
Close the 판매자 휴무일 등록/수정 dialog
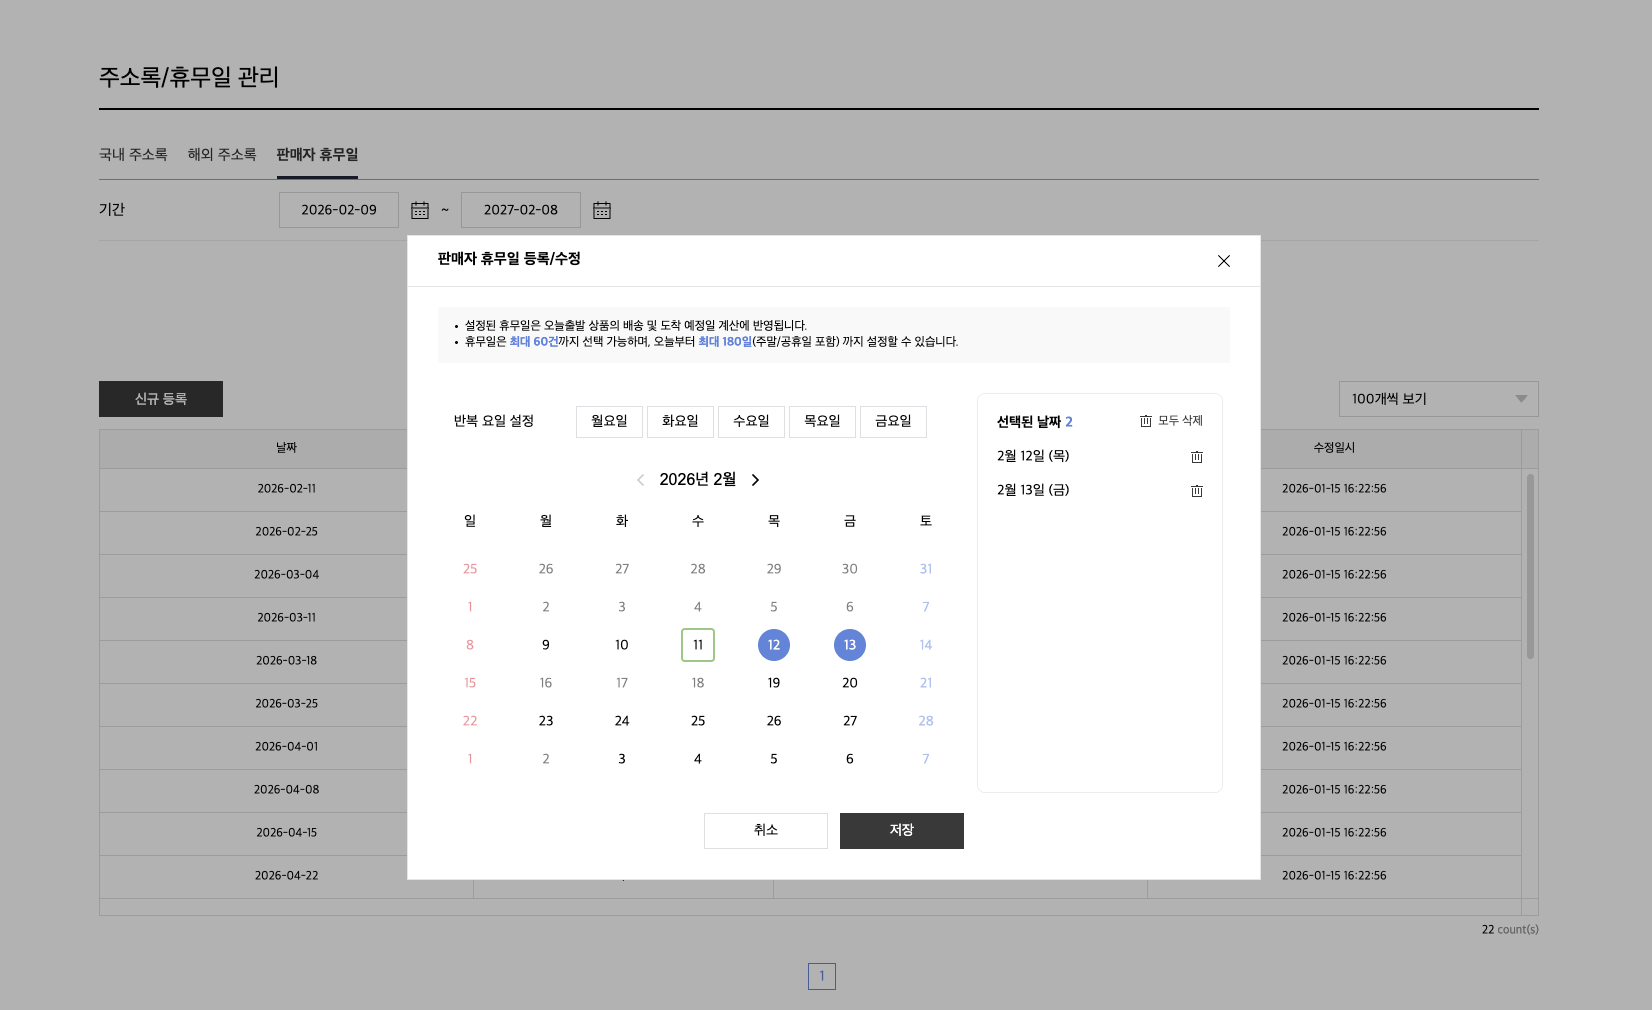[x=1223, y=261]
